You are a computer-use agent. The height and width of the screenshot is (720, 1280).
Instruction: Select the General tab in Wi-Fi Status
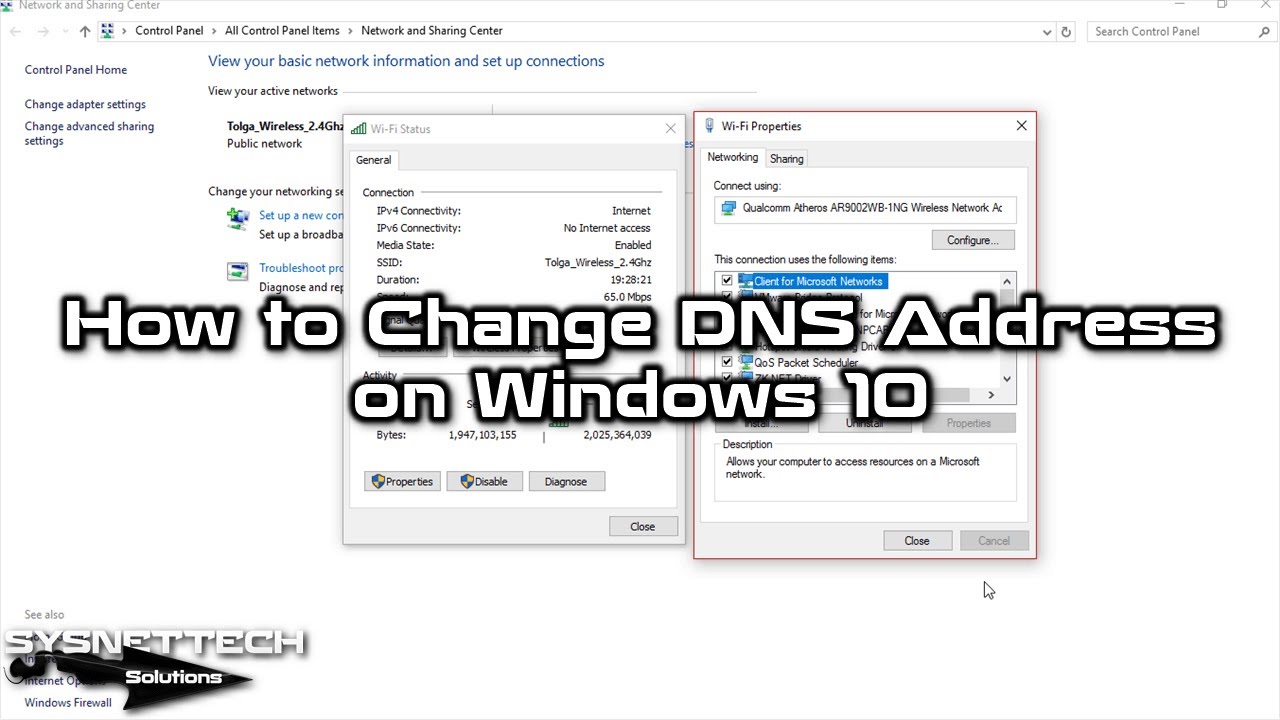(374, 160)
